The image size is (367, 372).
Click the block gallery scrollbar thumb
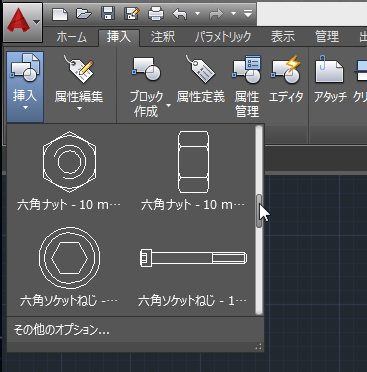pos(259,211)
